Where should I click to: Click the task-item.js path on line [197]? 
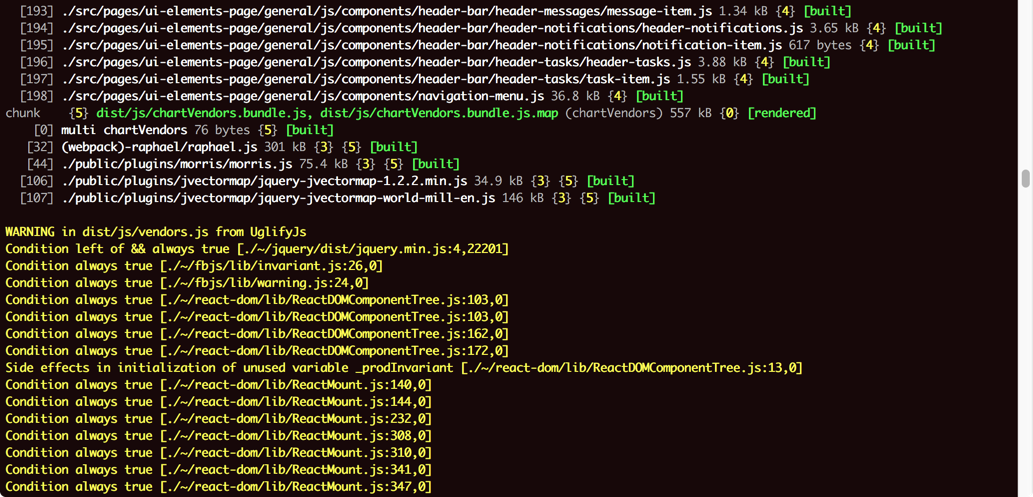[366, 79]
